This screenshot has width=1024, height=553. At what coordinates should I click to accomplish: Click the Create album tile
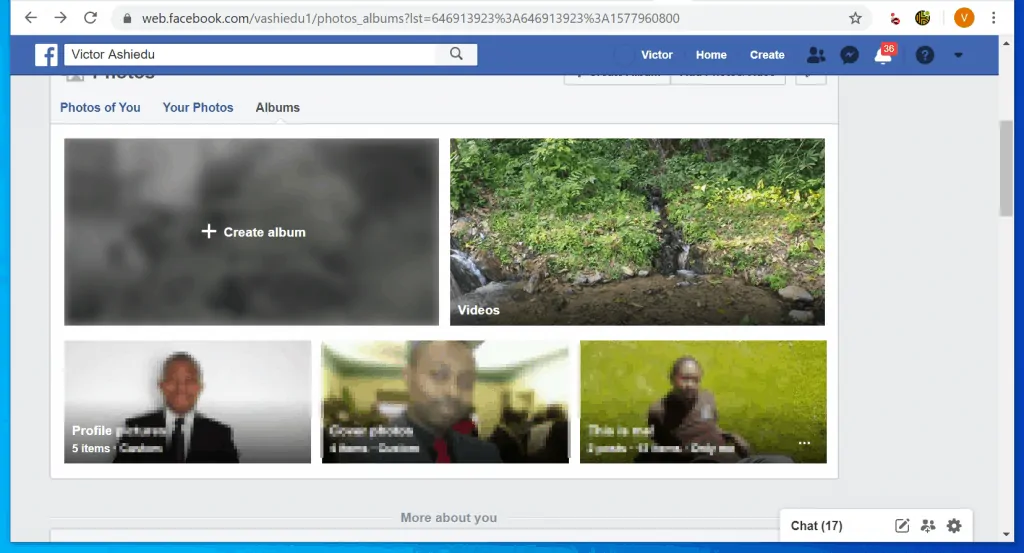tap(252, 232)
